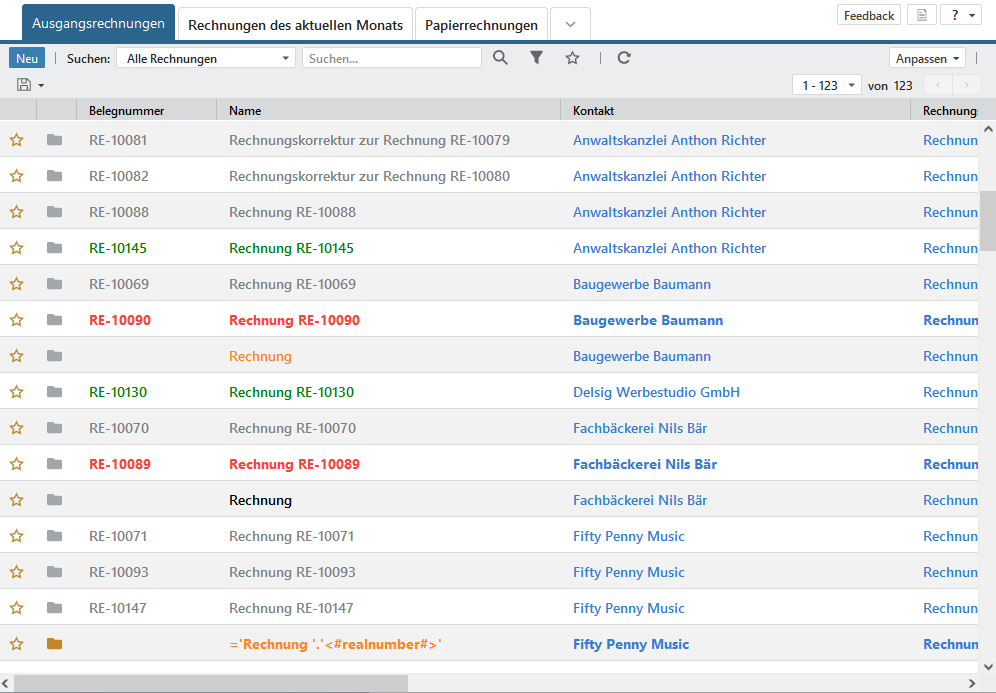This screenshot has width=996, height=693.
Task: Refresh the invoice list
Action: pos(624,58)
